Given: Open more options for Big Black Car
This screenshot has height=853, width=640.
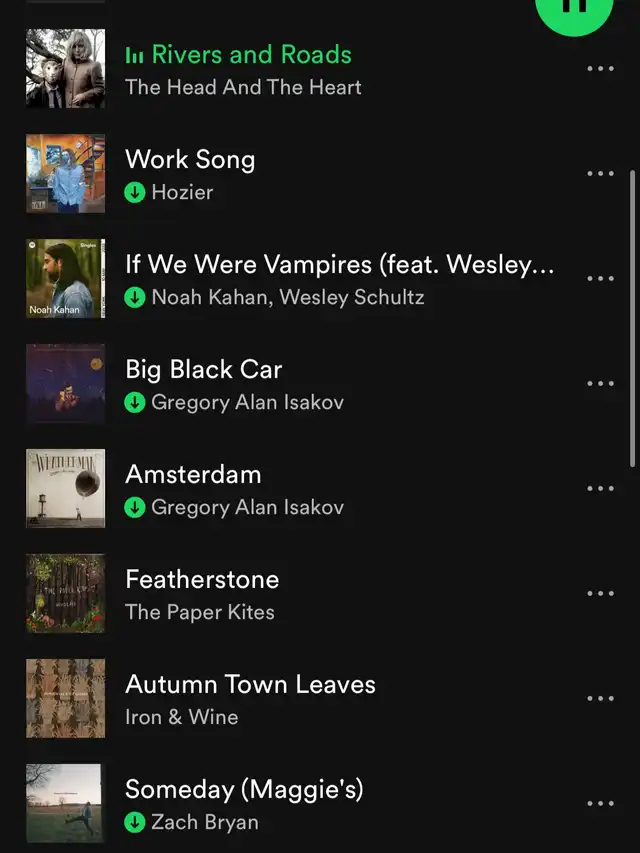Looking at the screenshot, I should click(600, 384).
